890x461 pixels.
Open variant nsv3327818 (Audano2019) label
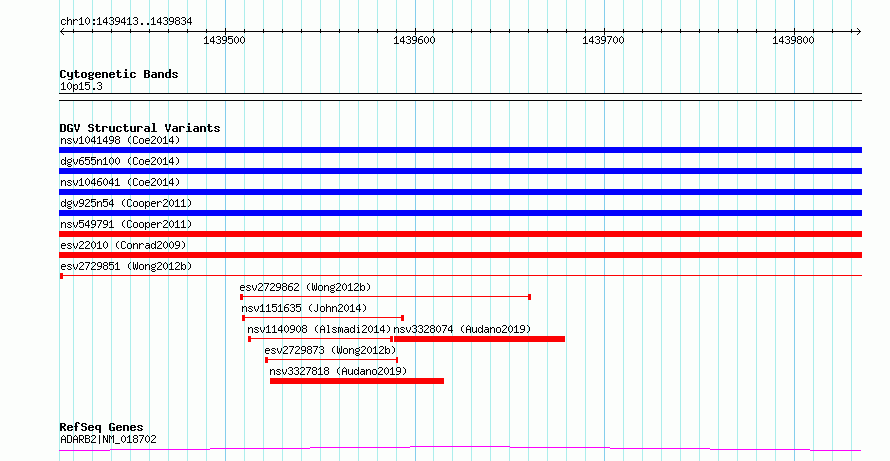tap(338, 371)
